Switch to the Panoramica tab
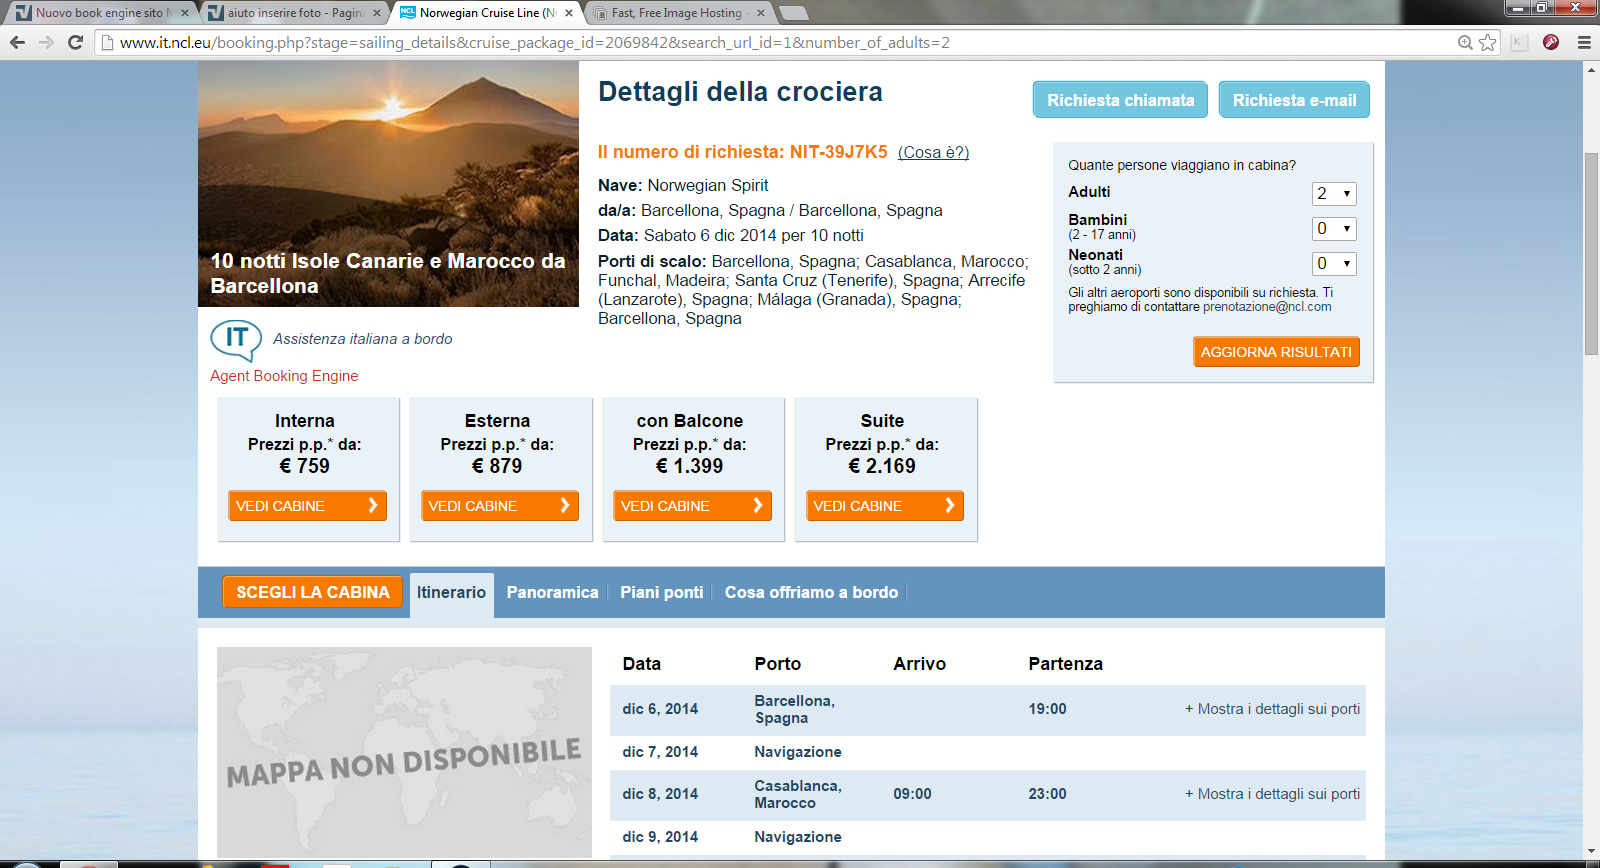 (552, 593)
